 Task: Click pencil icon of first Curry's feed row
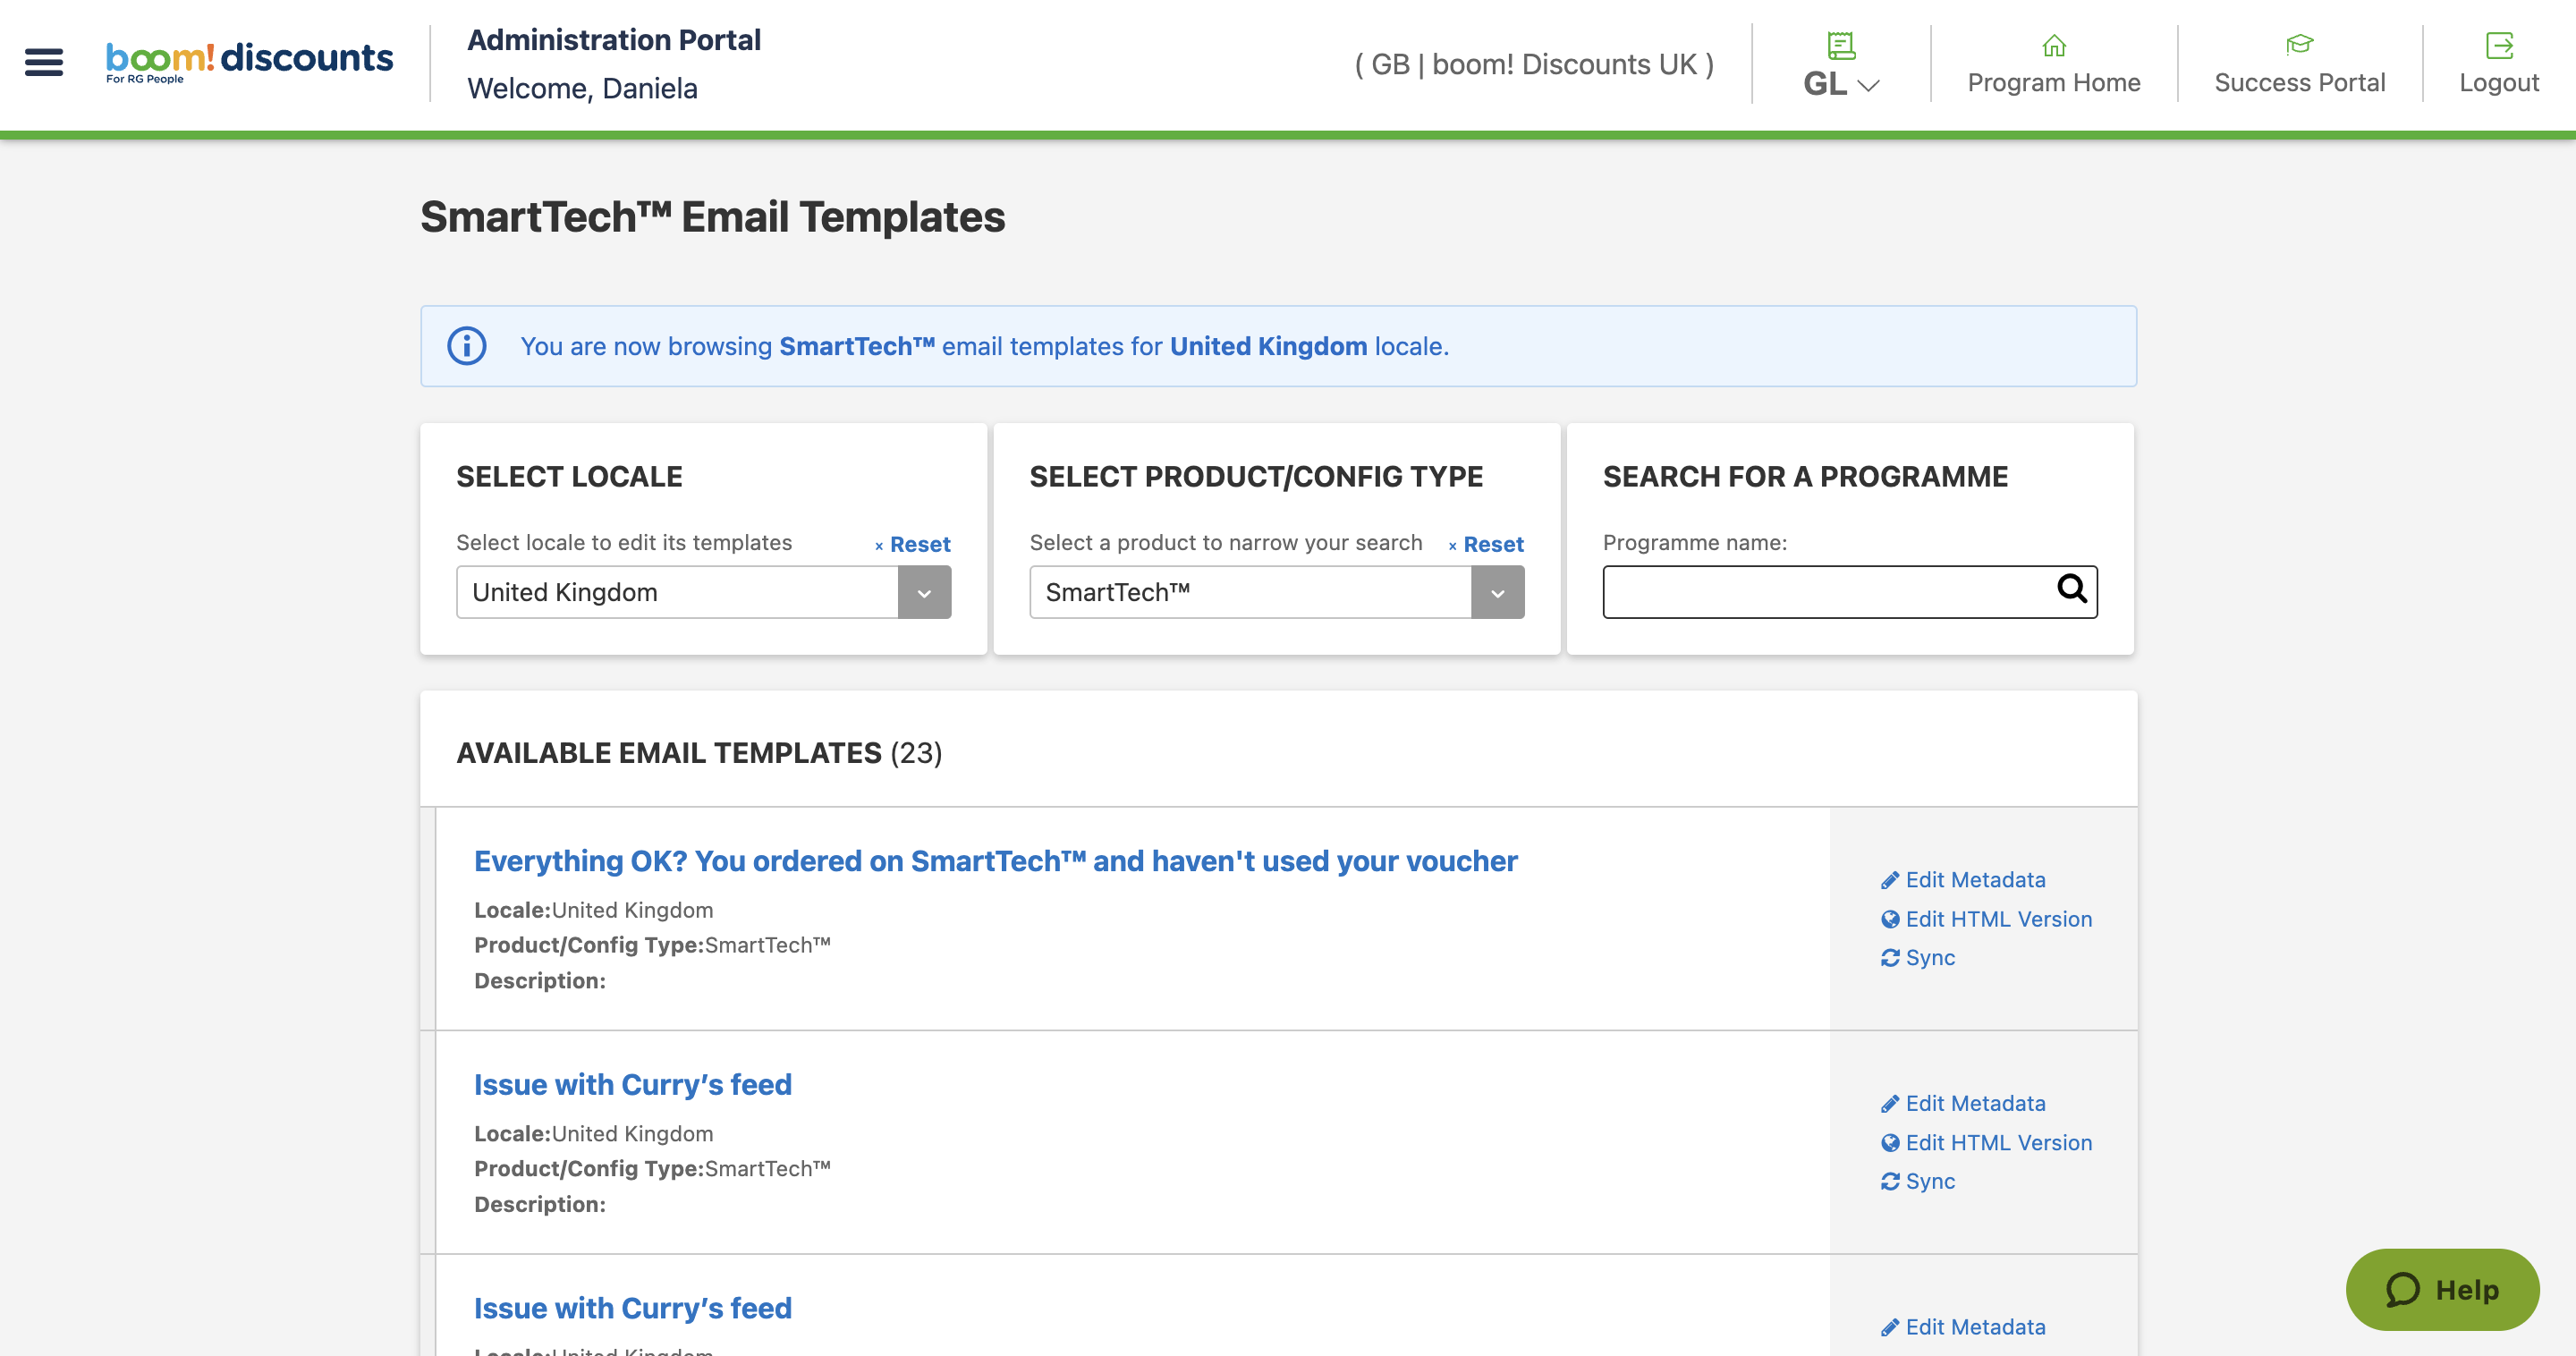1889,1104
